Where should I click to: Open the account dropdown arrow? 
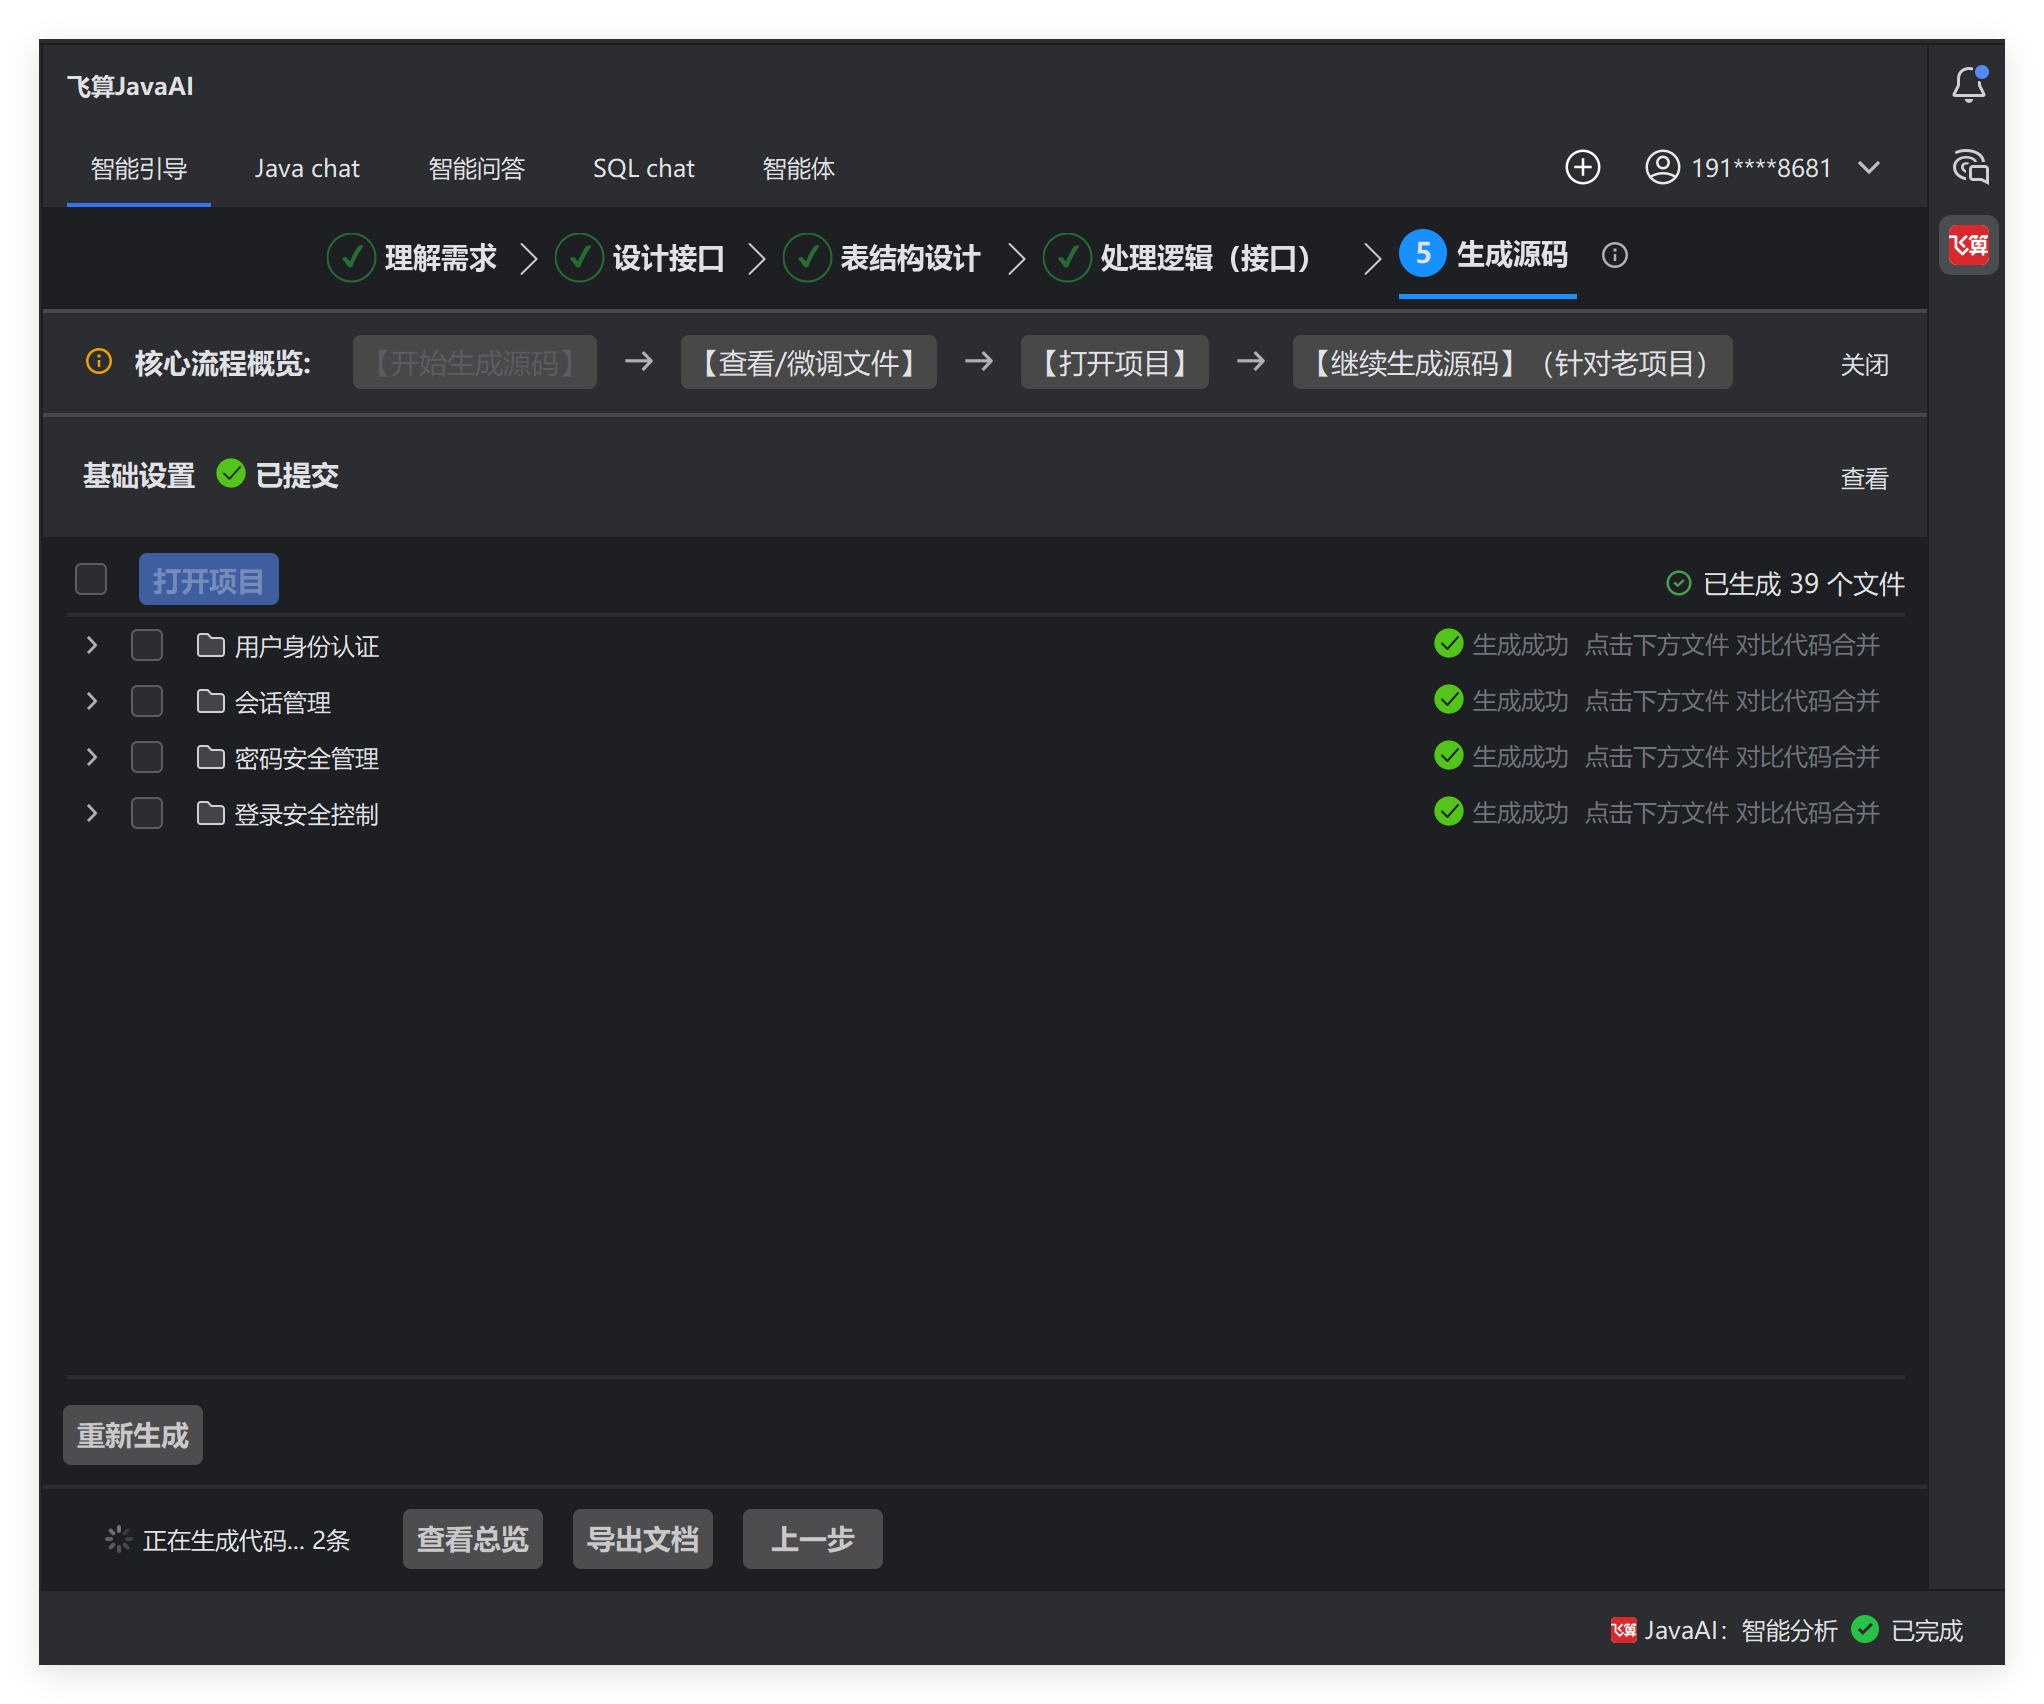point(1868,168)
